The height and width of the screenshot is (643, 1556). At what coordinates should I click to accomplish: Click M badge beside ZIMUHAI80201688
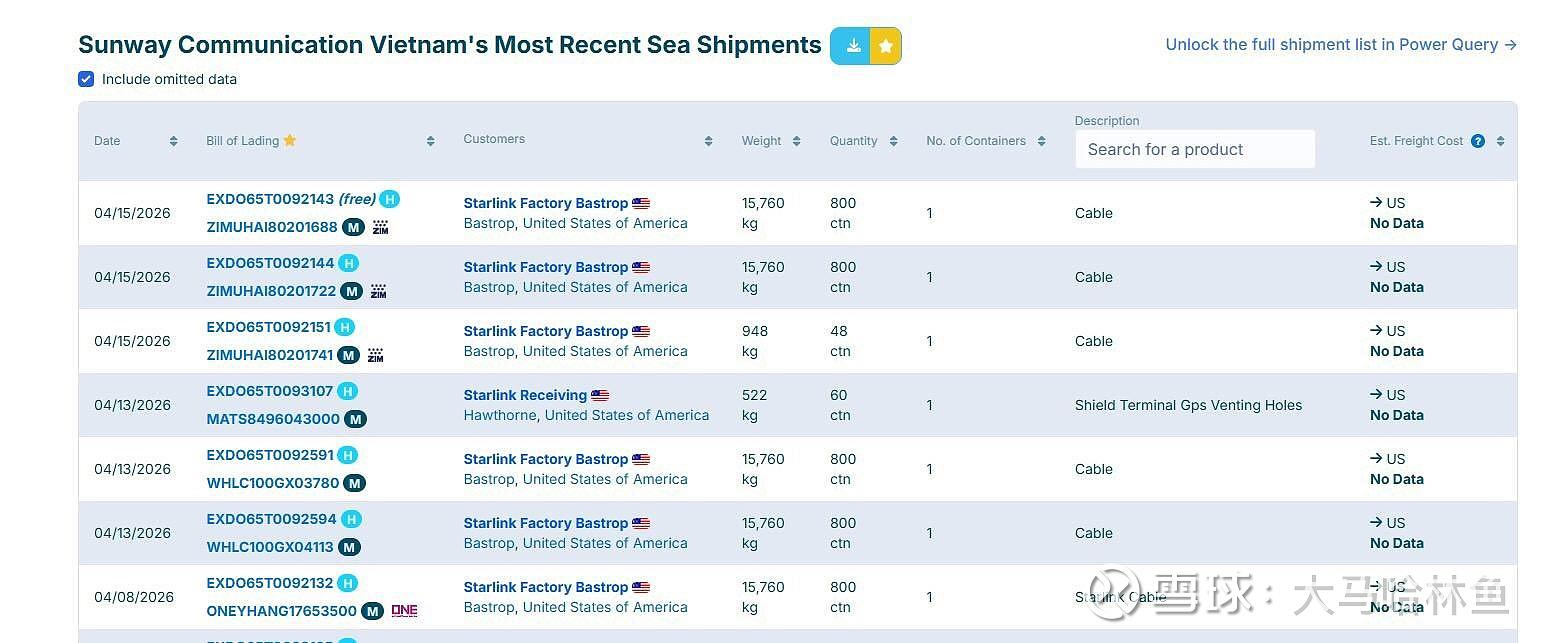click(353, 227)
